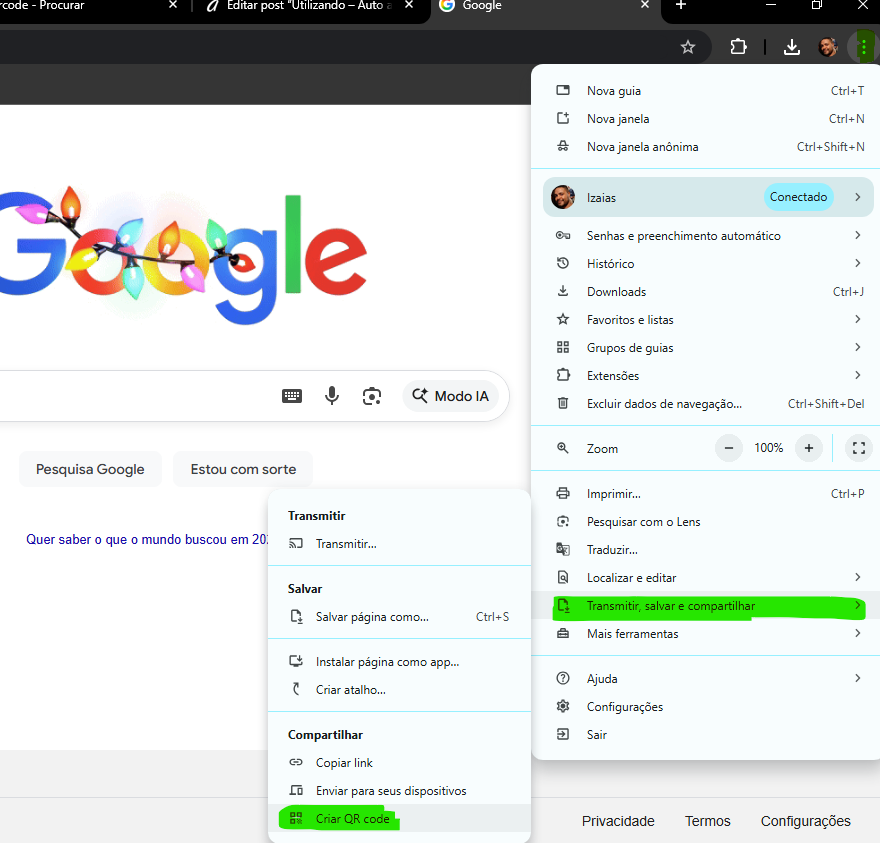Click the fullscreen icon beside zoom

pyautogui.click(x=858, y=448)
